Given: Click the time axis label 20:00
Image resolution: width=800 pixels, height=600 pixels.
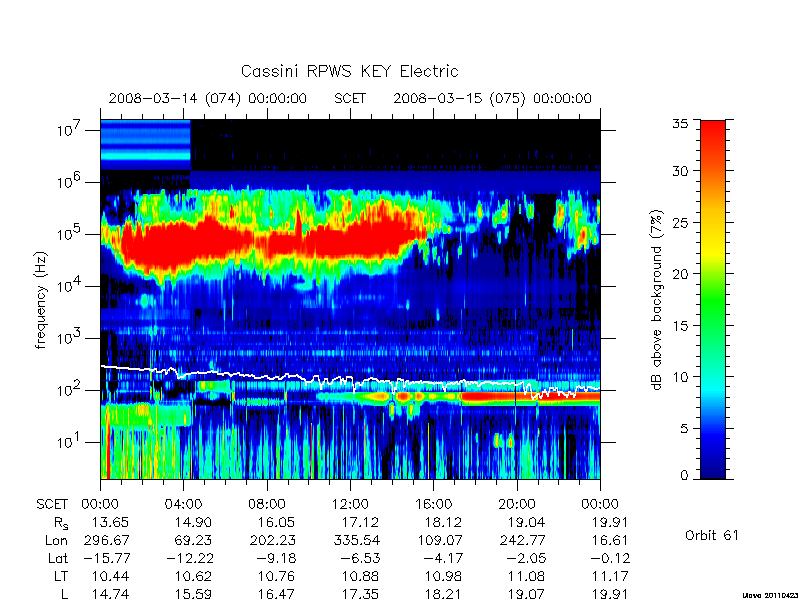Looking at the screenshot, I should tap(517, 505).
